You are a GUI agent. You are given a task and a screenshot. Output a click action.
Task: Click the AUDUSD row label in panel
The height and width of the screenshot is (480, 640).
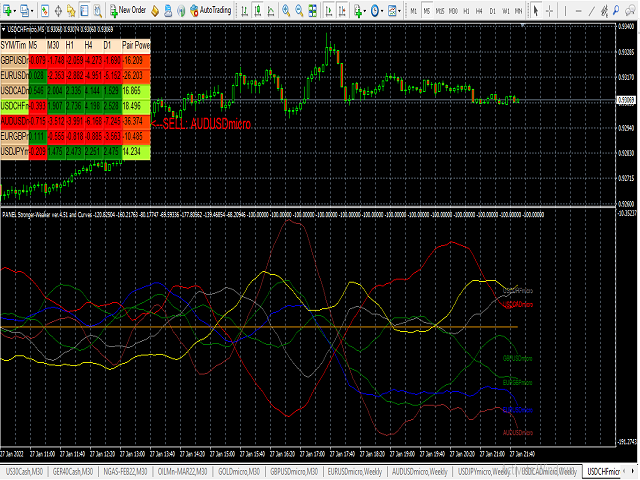[15, 121]
